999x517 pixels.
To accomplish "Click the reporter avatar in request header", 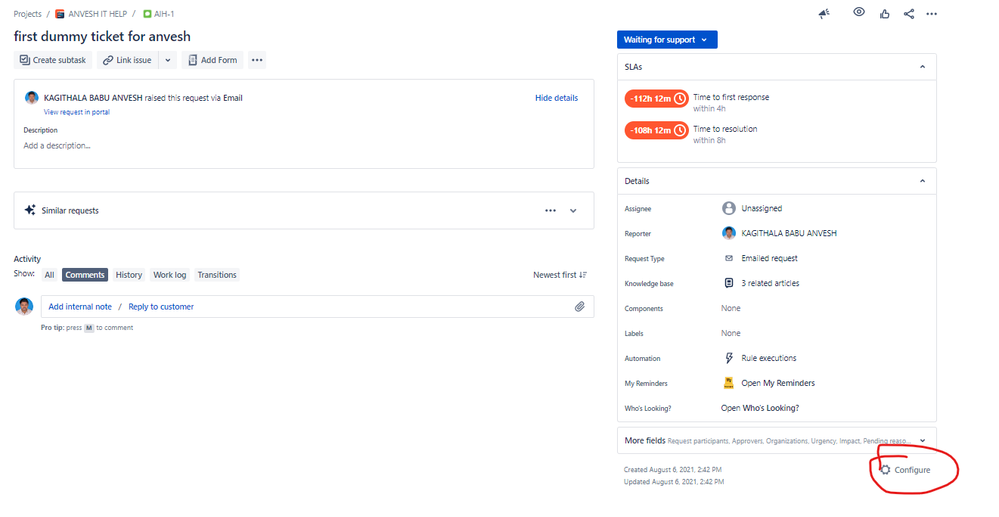I will 31,98.
